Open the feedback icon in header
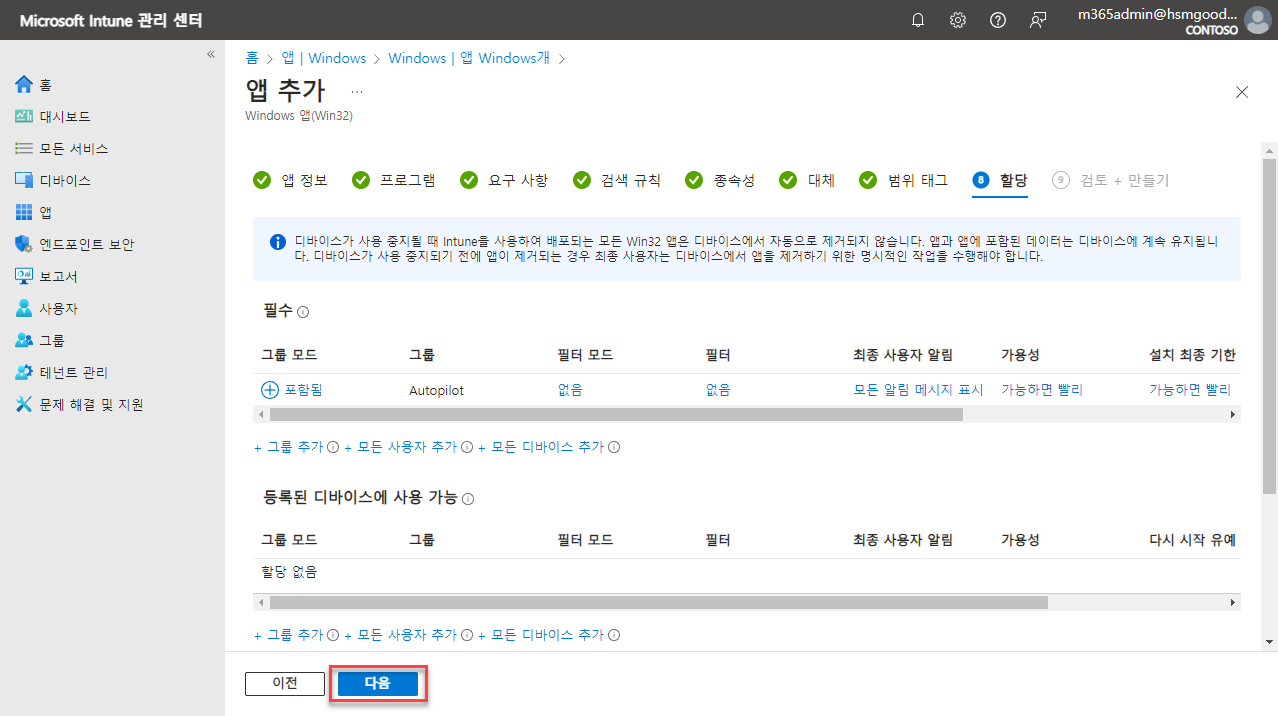The height and width of the screenshot is (716, 1278). click(1038, 20)
